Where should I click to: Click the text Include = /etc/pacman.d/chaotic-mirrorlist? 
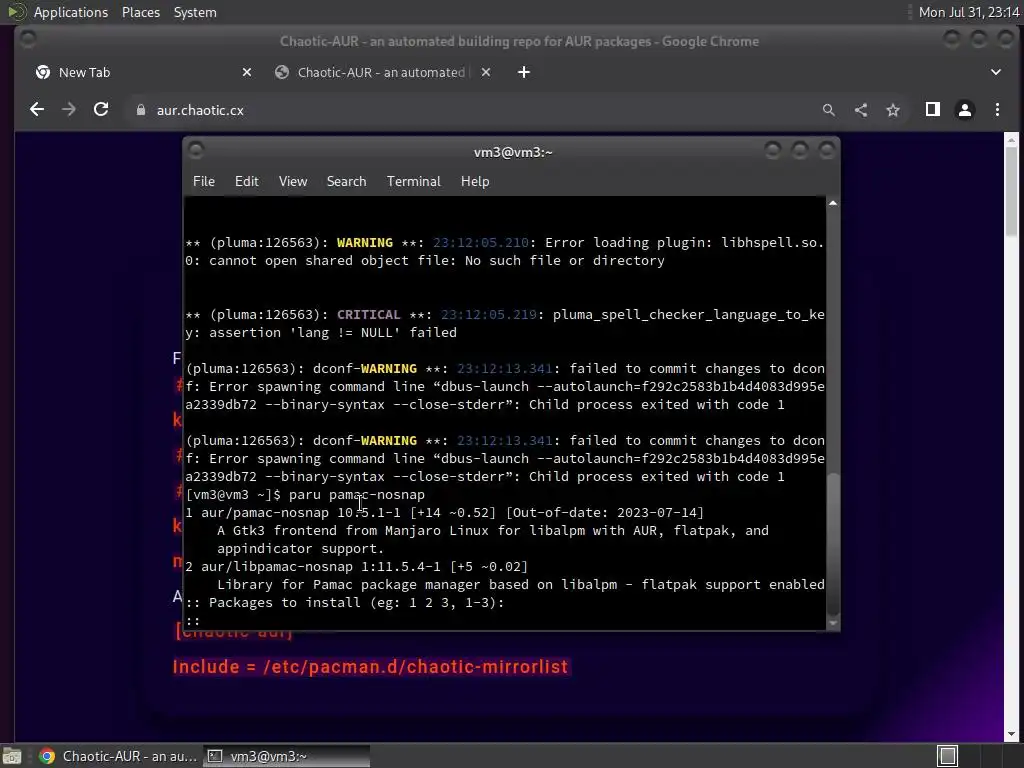(370, 667)
